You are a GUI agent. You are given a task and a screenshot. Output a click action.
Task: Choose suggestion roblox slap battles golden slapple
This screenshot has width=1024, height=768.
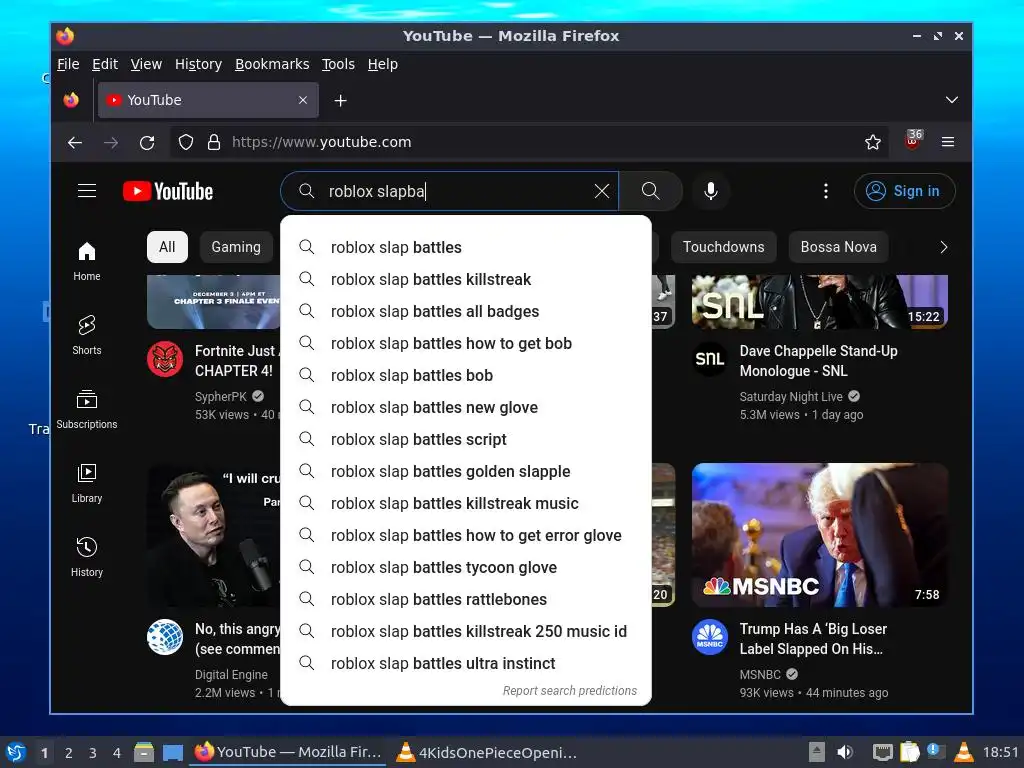466,472
